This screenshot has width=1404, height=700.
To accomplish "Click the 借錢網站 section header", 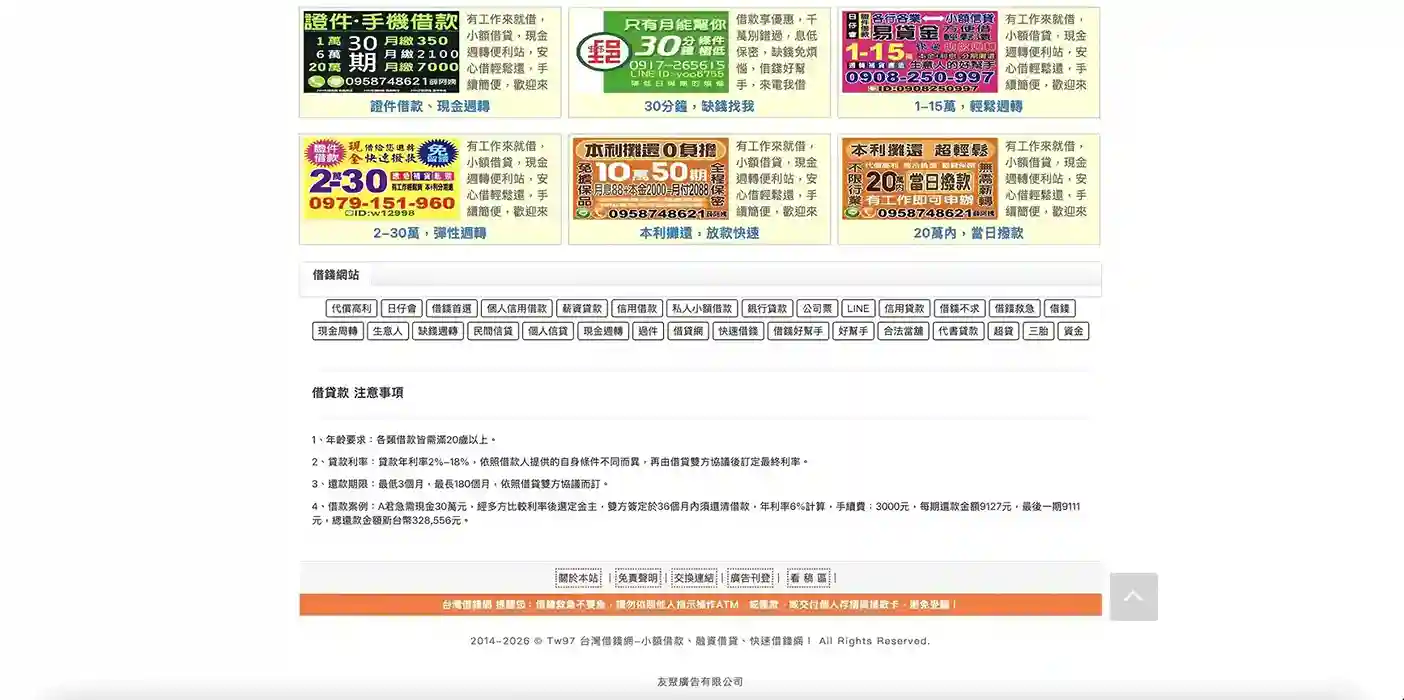I will [335, 273].
